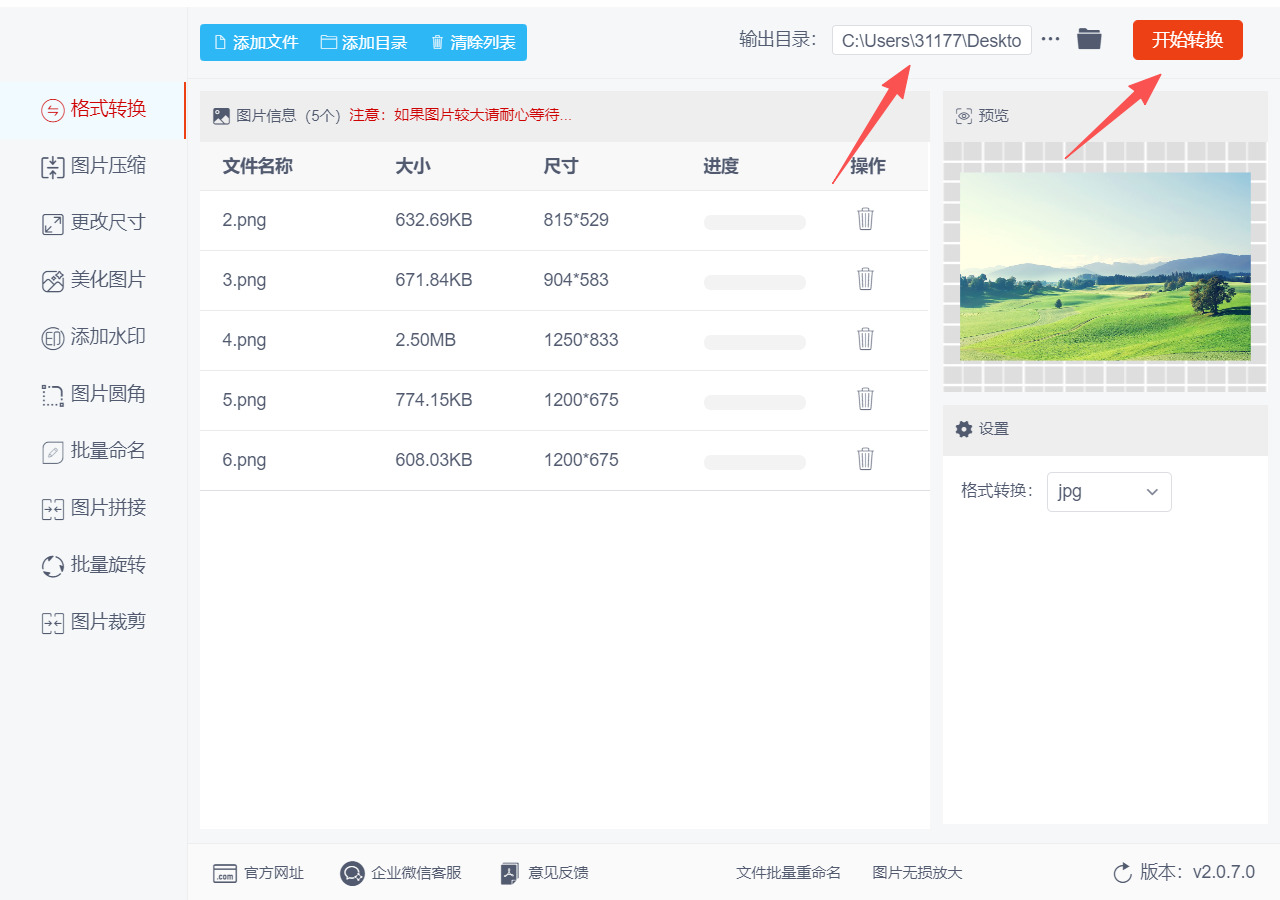The image size is (1280, 900).
Task: Click the 文件名称 column header
Action: (x=257, y=166)
